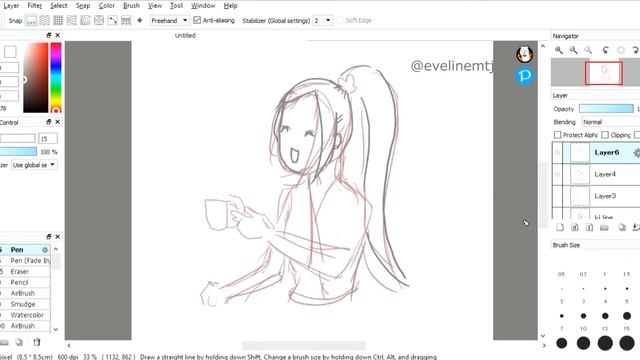Enable radial snap
Viewport: 640px width, 360px height.
tap(85, 20)
